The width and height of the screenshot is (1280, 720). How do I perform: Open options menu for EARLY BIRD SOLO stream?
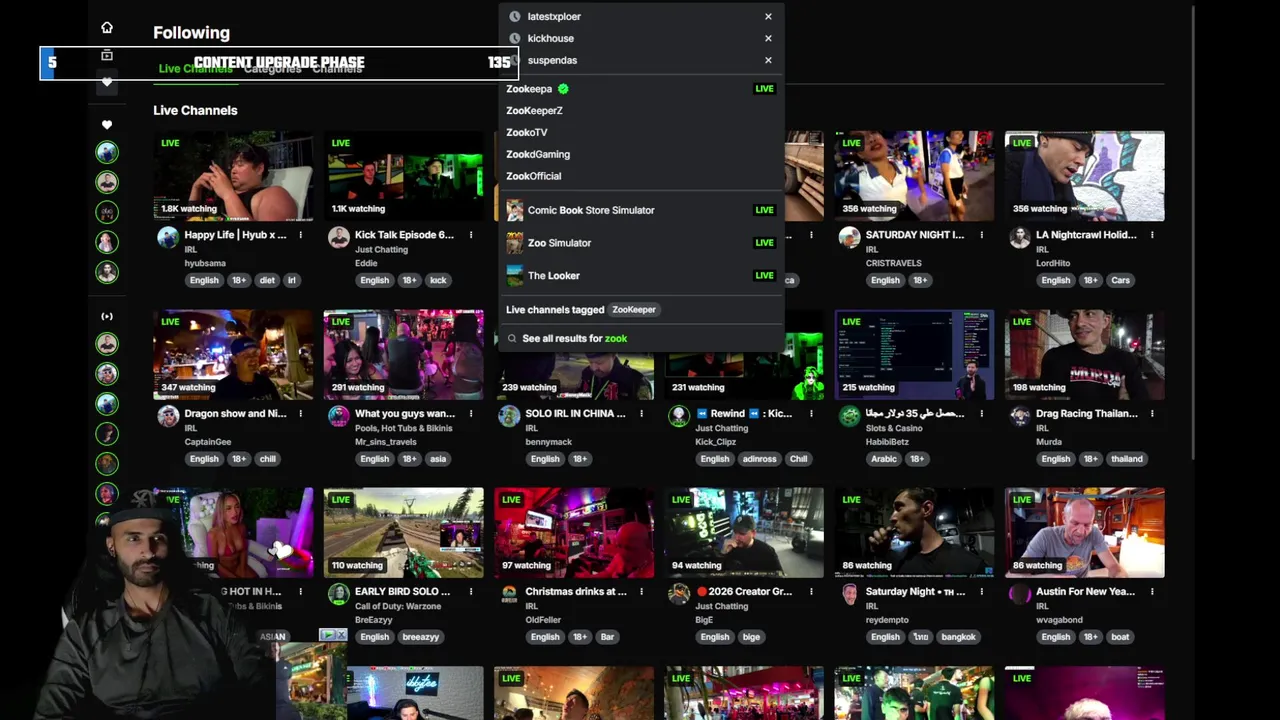pos(470,591)
